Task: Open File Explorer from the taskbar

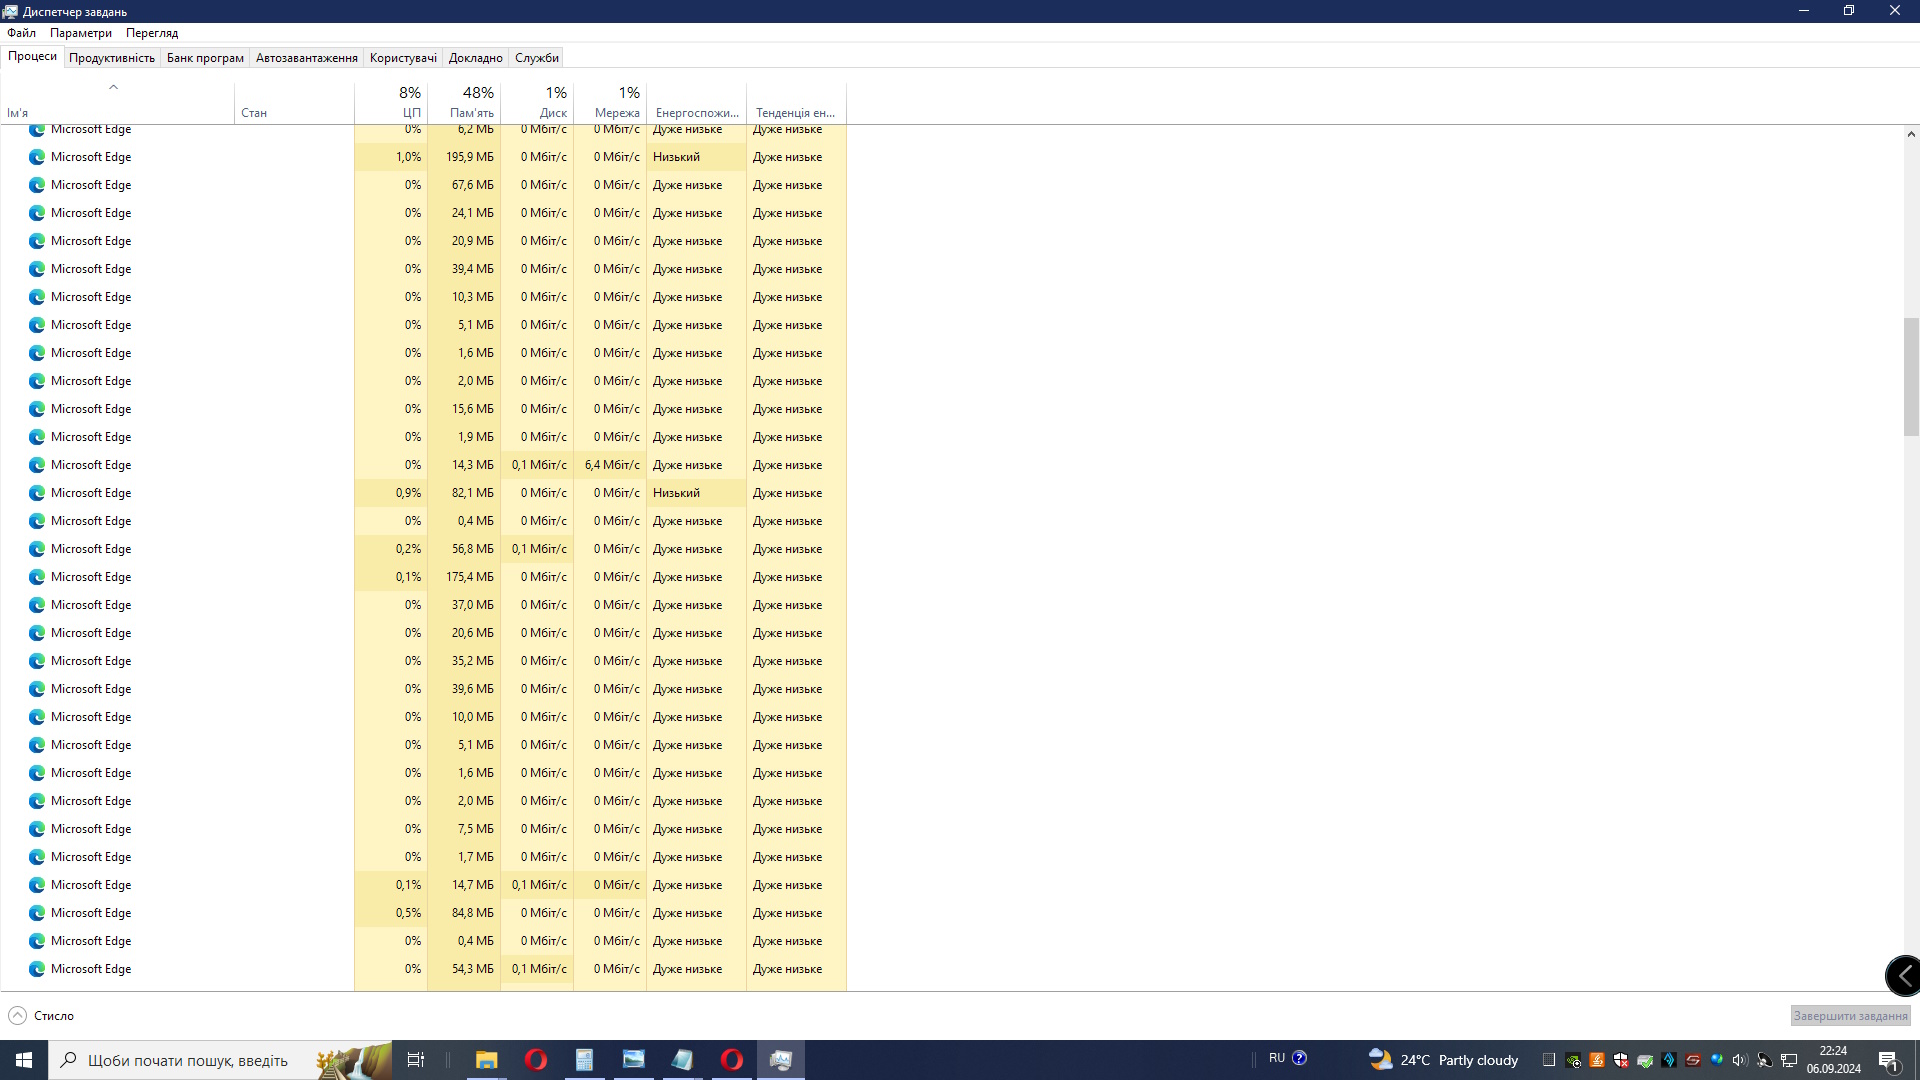Action: (486, 1060)
